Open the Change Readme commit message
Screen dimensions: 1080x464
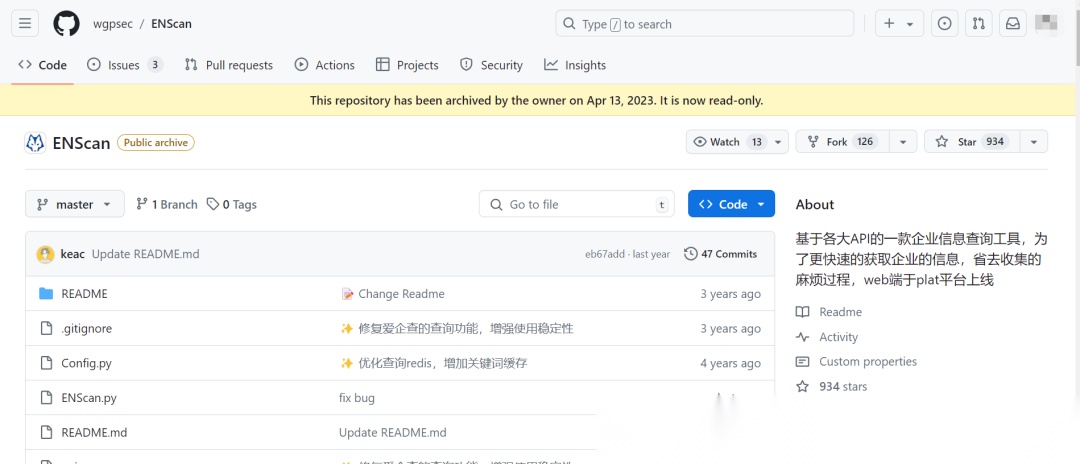click(401, 294)
